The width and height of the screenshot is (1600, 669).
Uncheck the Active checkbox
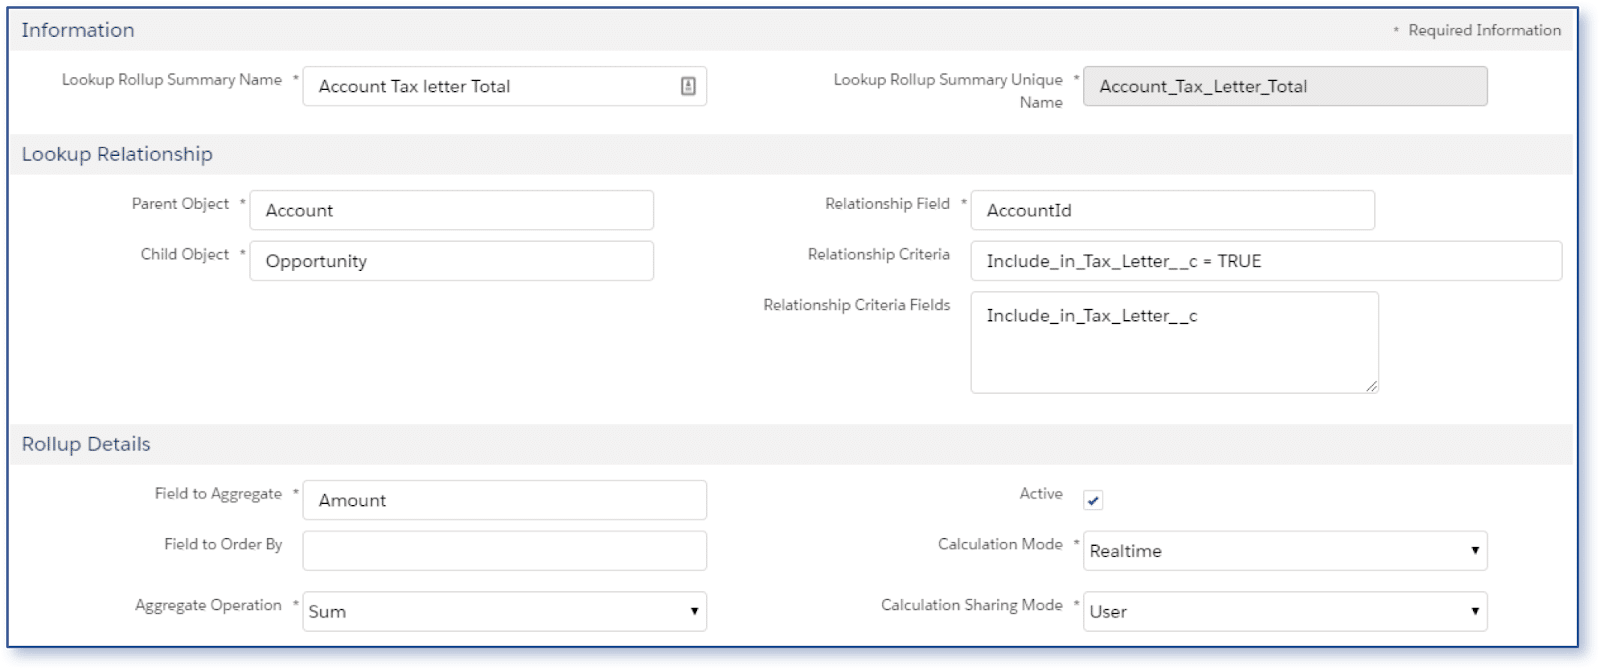tap(1093, 501)
